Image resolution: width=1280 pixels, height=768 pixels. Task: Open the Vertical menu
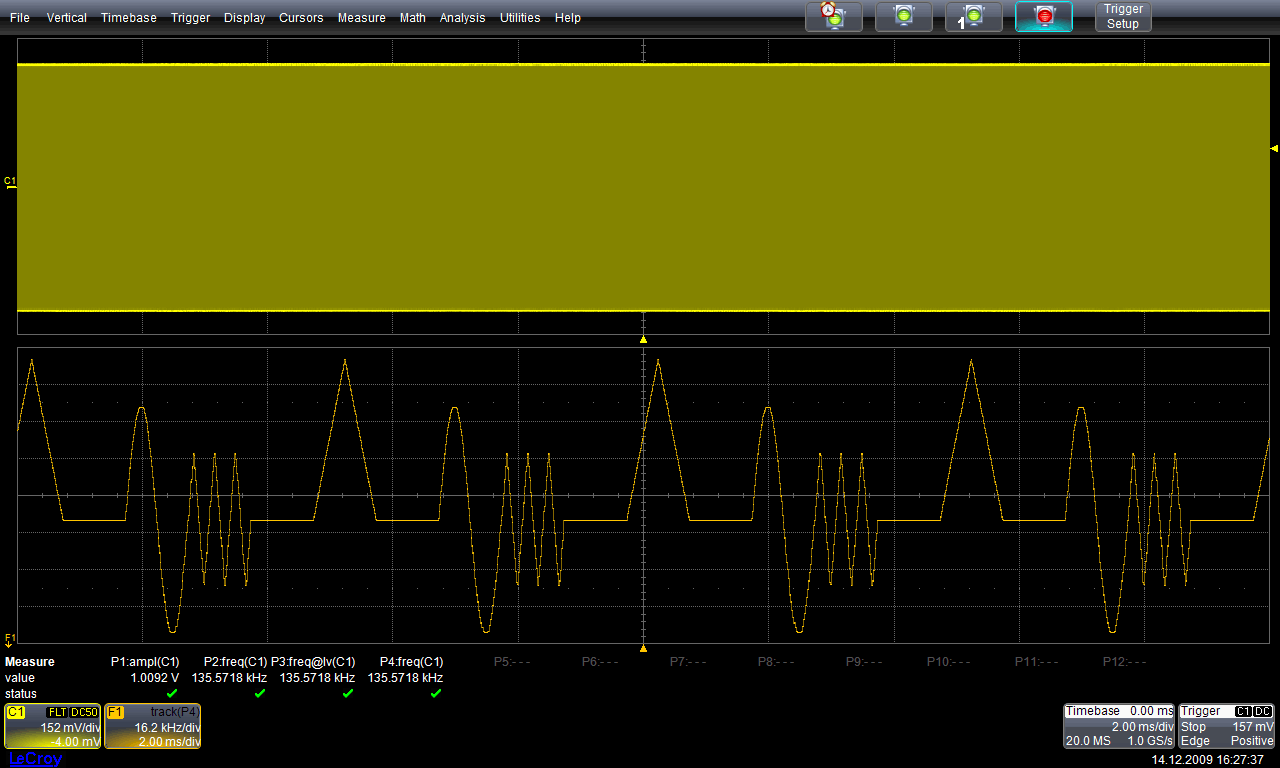click(x=66, y=18)
